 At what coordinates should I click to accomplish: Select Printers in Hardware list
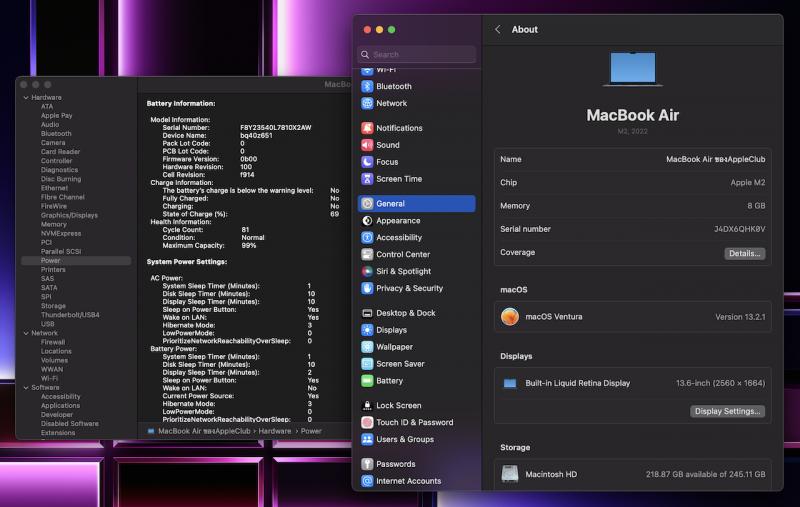tap(53, 270)
